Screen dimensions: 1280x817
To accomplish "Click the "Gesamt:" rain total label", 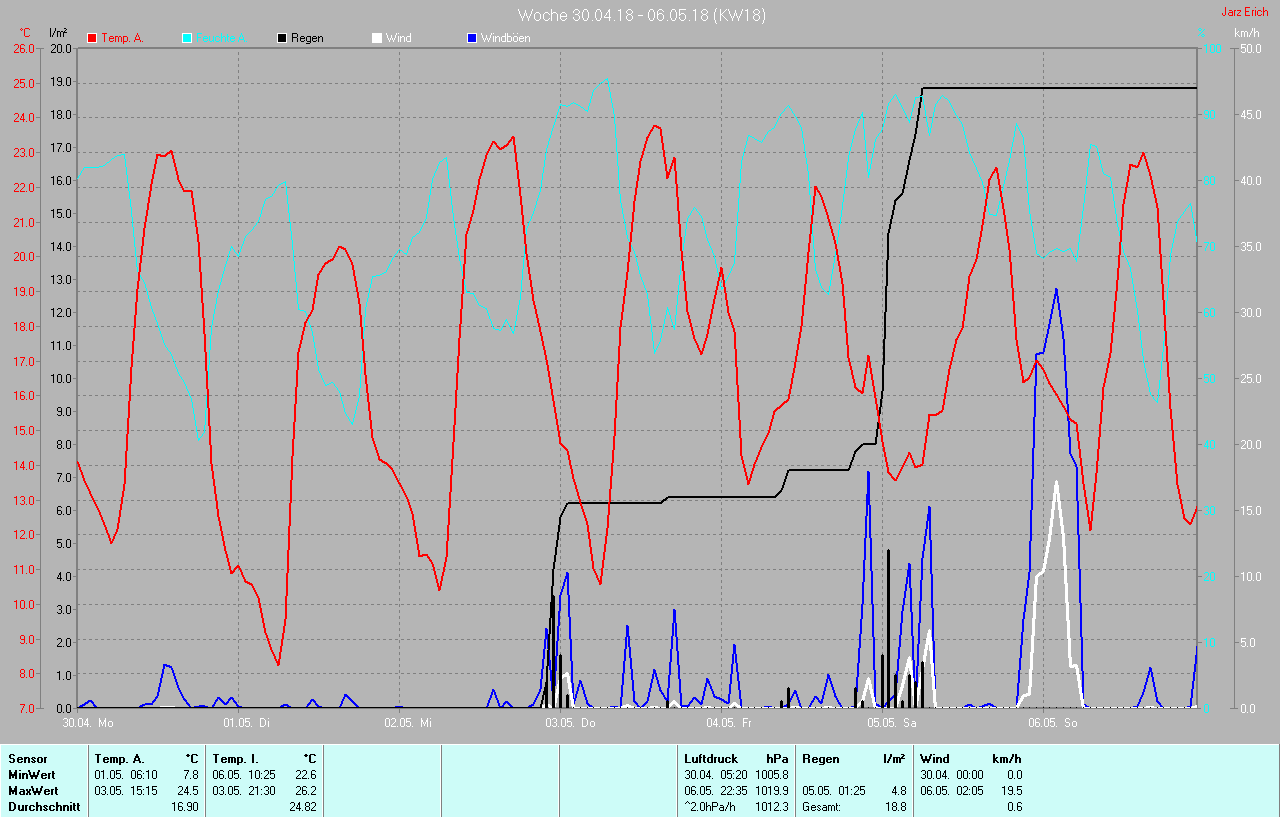I will tap(822, 807).
